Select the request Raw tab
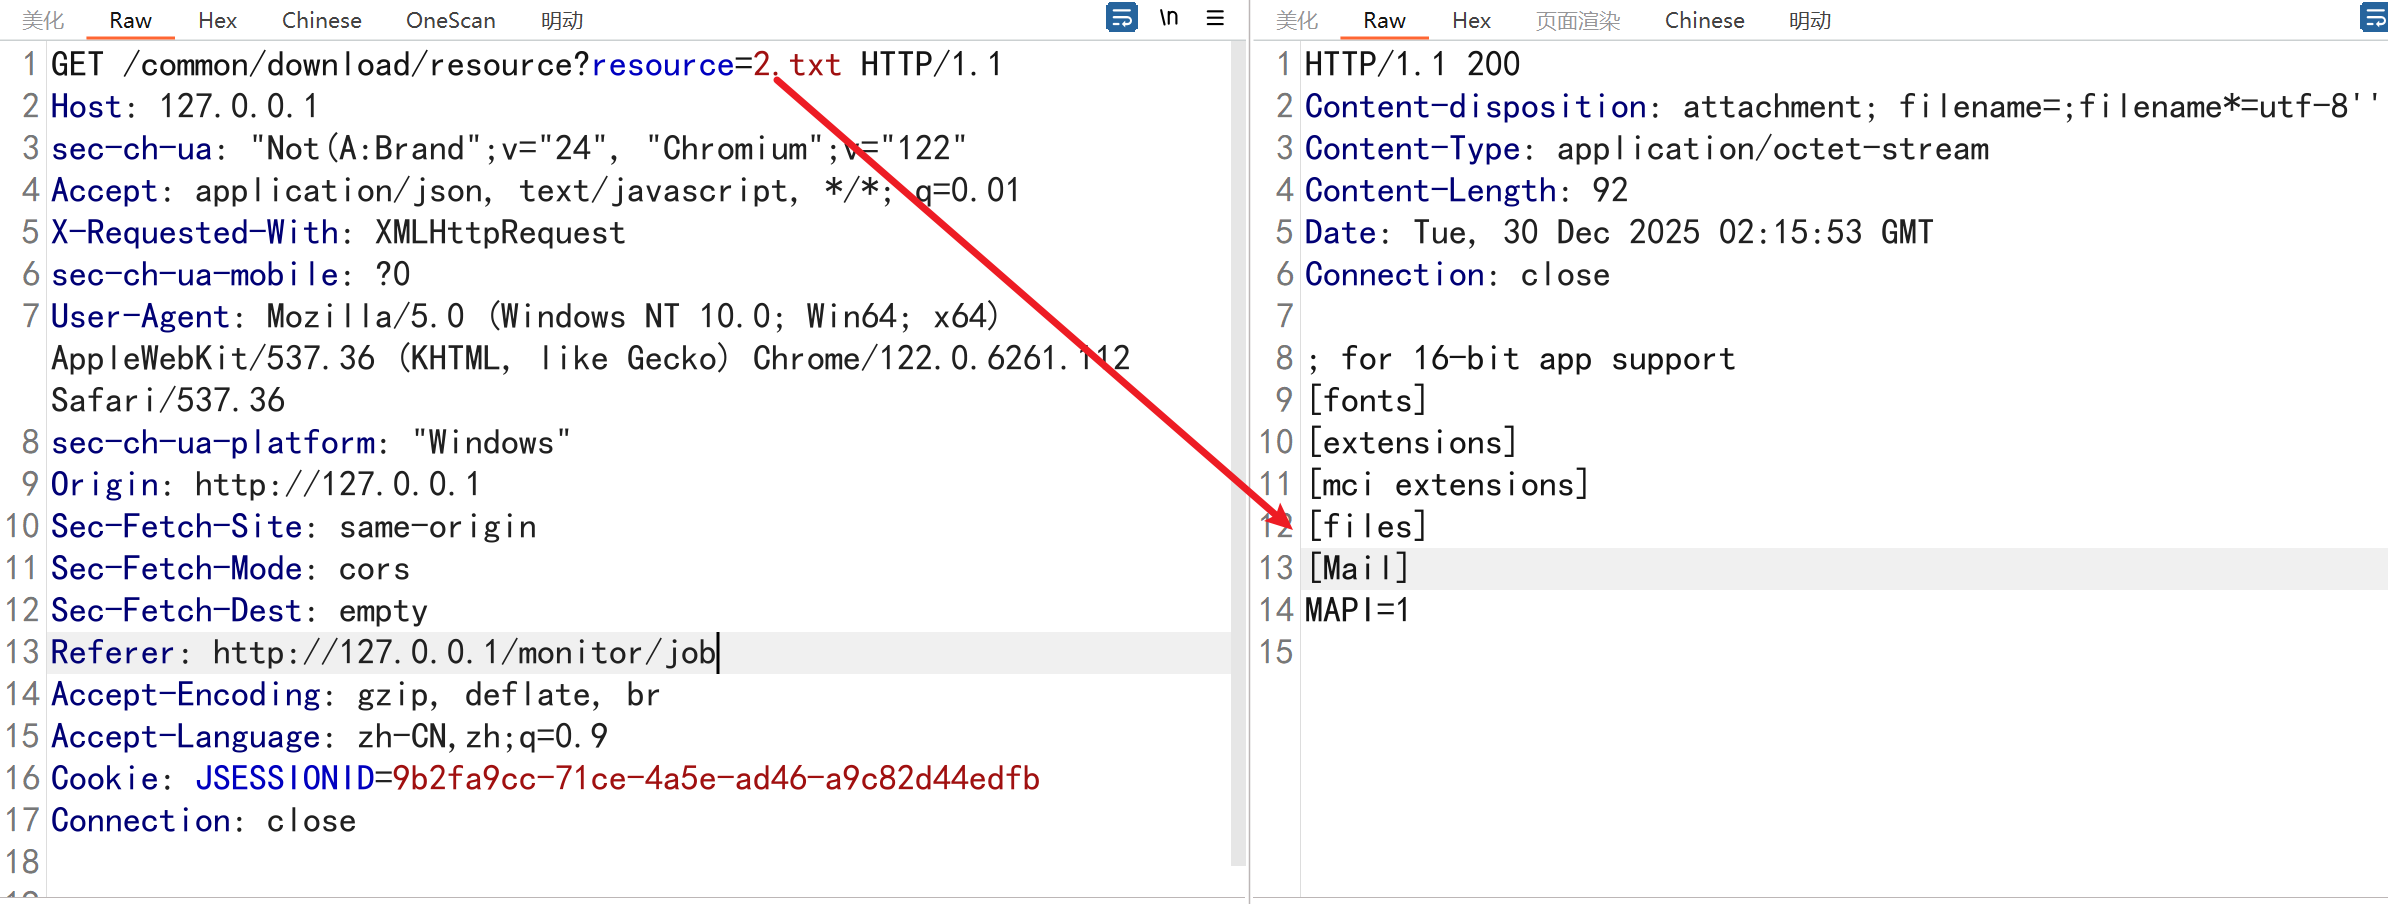 click(x=130, y=21)
